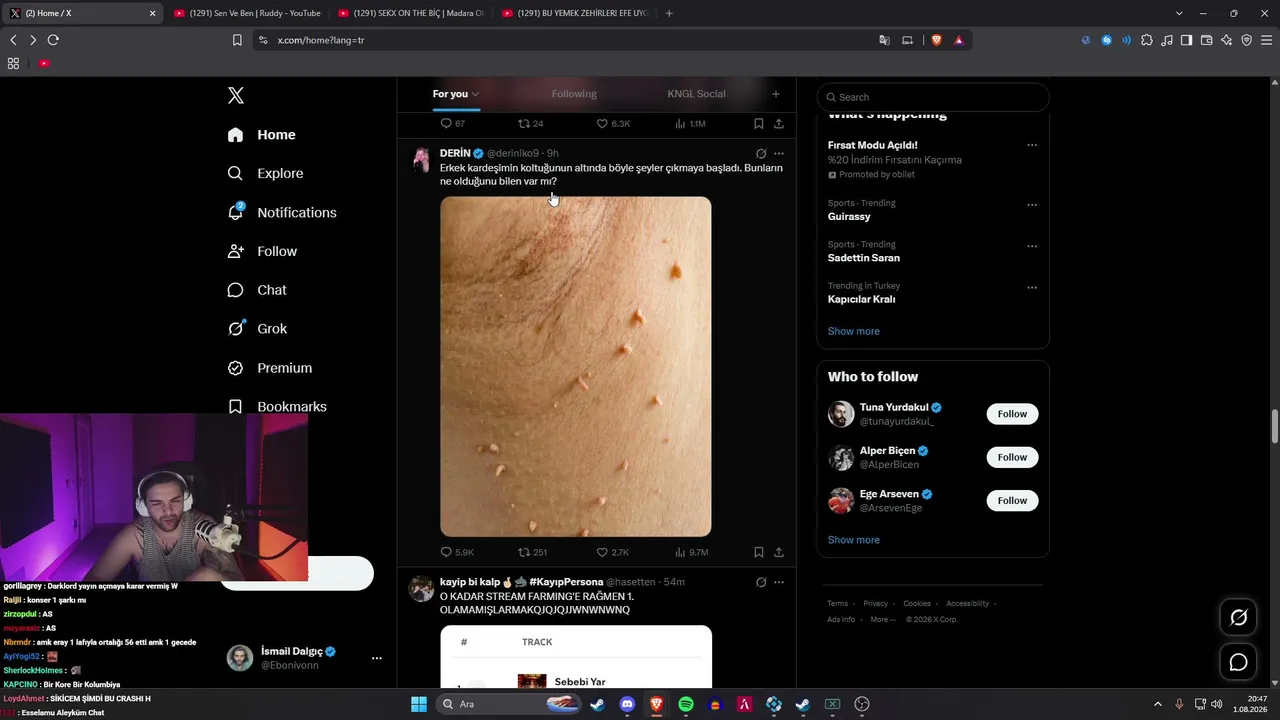Screen dimensions: 1280x720
Task: Open Discord from the taskbar
Action: pyautogui.click(x=627, y=704)
